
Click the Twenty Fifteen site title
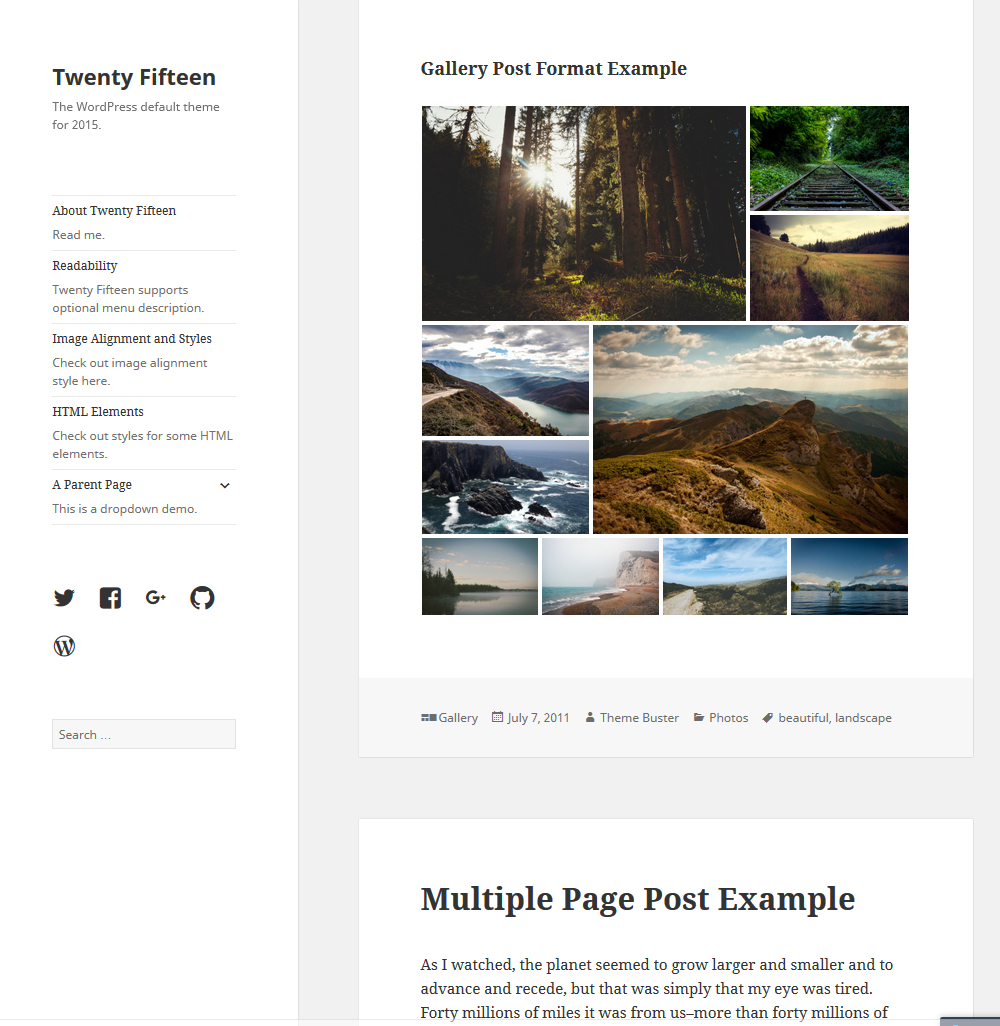pos(134,78)
